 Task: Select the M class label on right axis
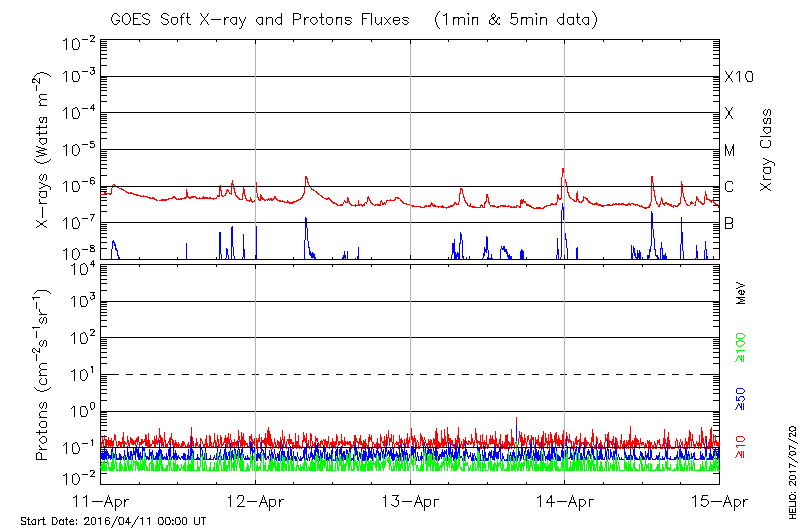pos(730,151)
